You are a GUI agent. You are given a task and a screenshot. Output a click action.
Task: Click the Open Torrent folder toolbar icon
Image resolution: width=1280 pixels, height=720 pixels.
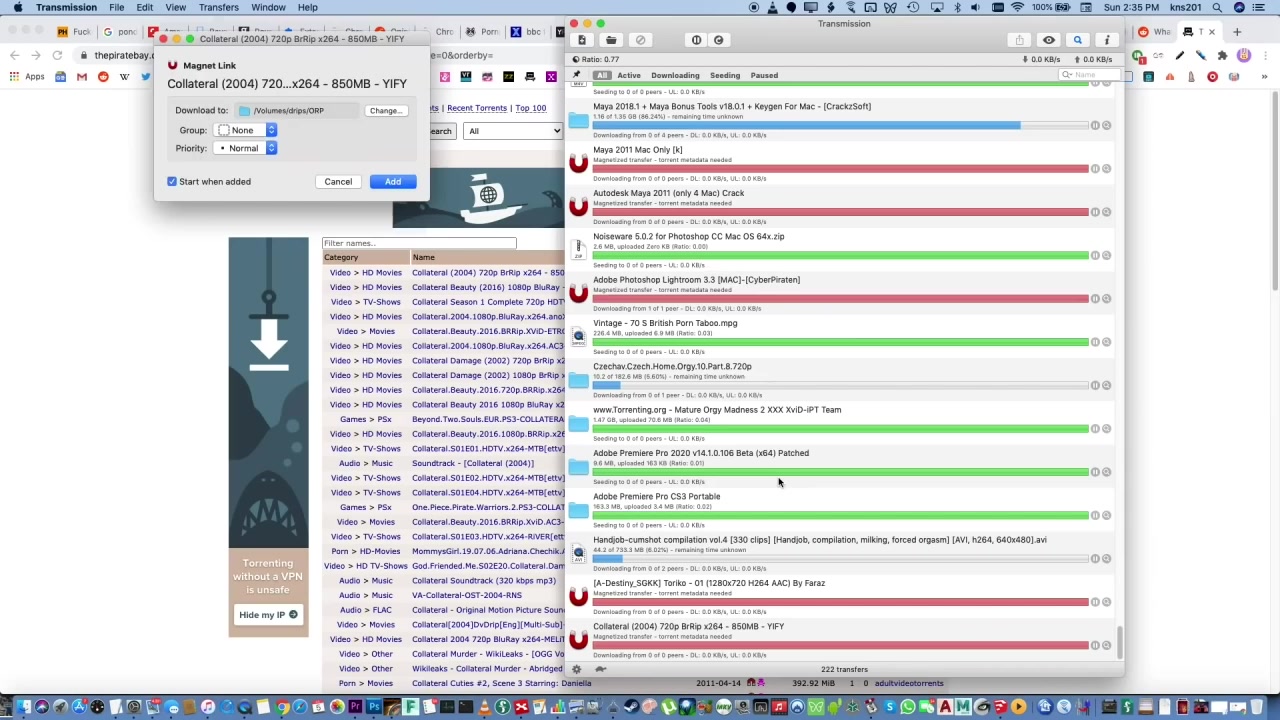click(611, 40)
